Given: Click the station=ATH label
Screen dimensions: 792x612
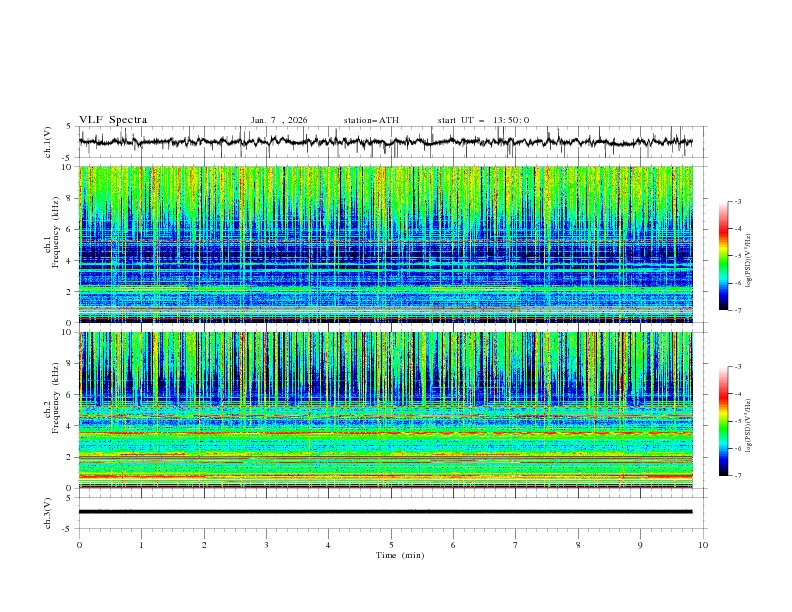Looking at the screenshot, I should pyautogui.click(x=371, y=120).
